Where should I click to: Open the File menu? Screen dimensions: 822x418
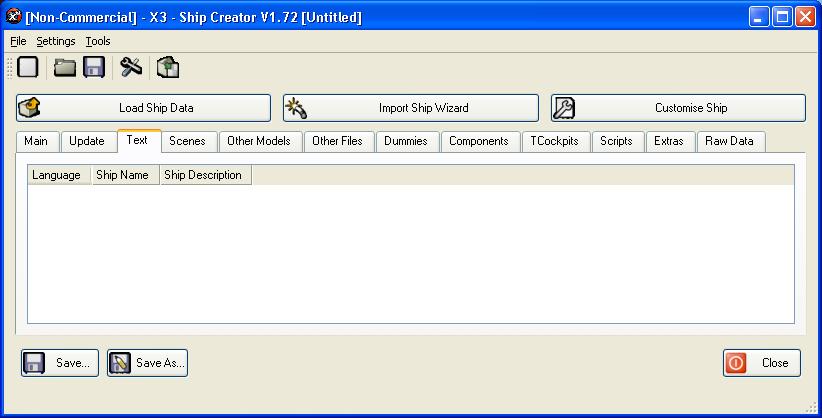tap(18, 41)
